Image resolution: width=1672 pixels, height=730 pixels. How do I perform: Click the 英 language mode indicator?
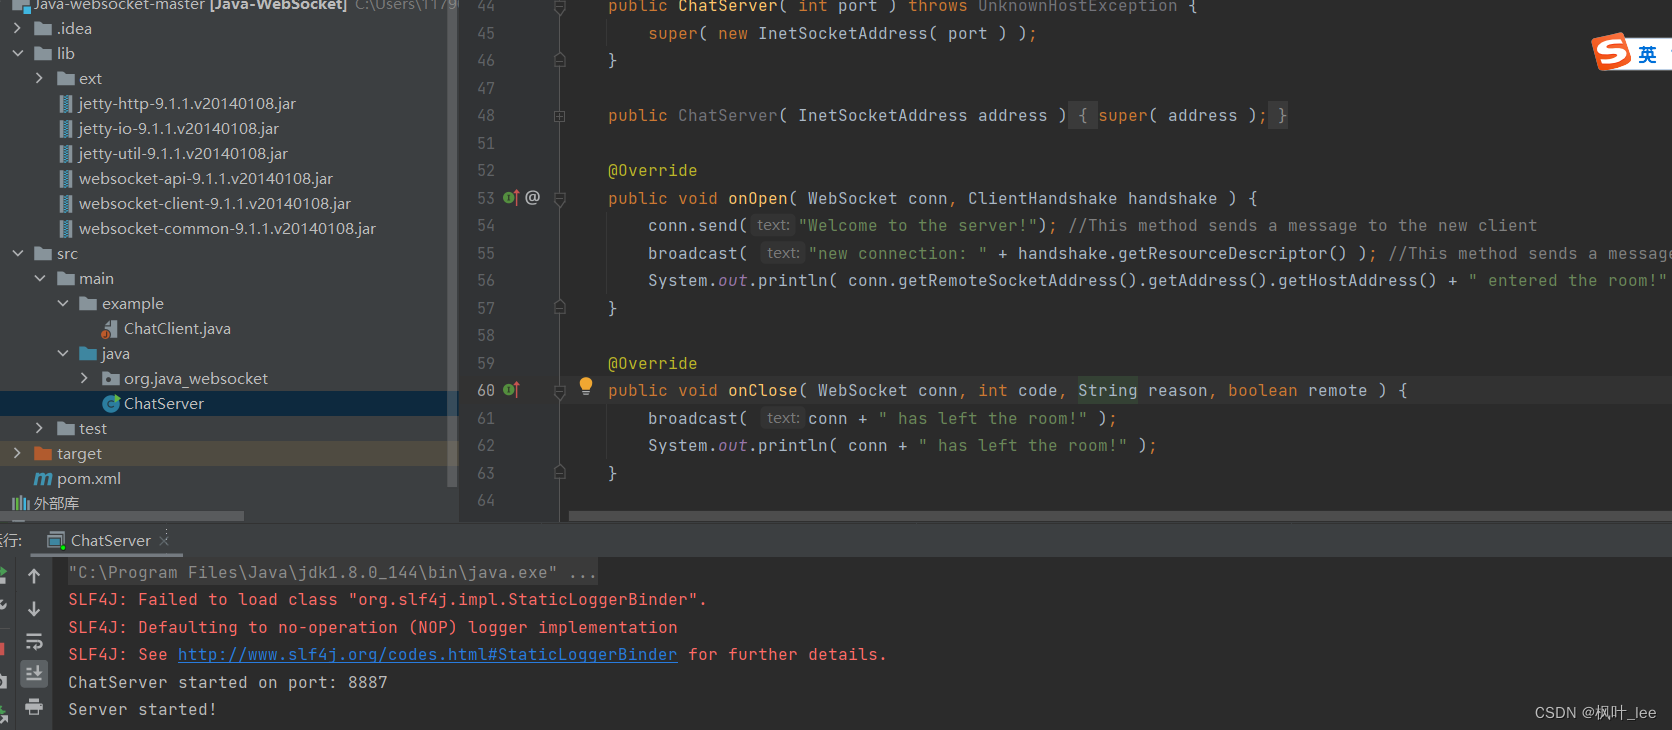[1647, 54]
